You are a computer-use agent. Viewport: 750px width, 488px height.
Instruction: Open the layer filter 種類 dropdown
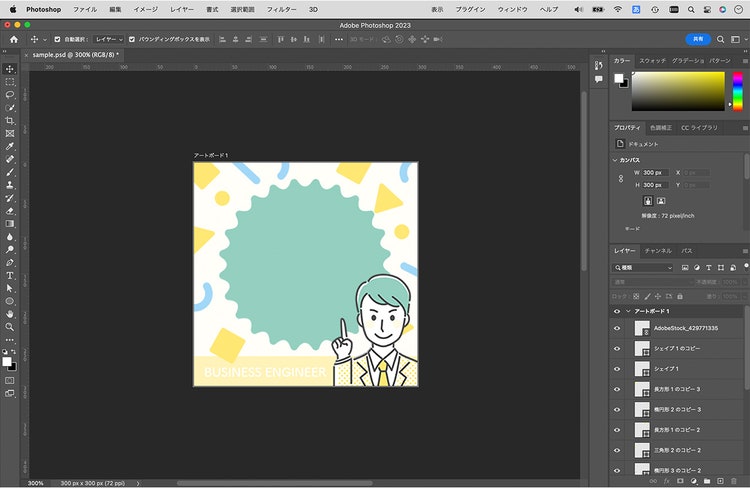click(643, 268)
